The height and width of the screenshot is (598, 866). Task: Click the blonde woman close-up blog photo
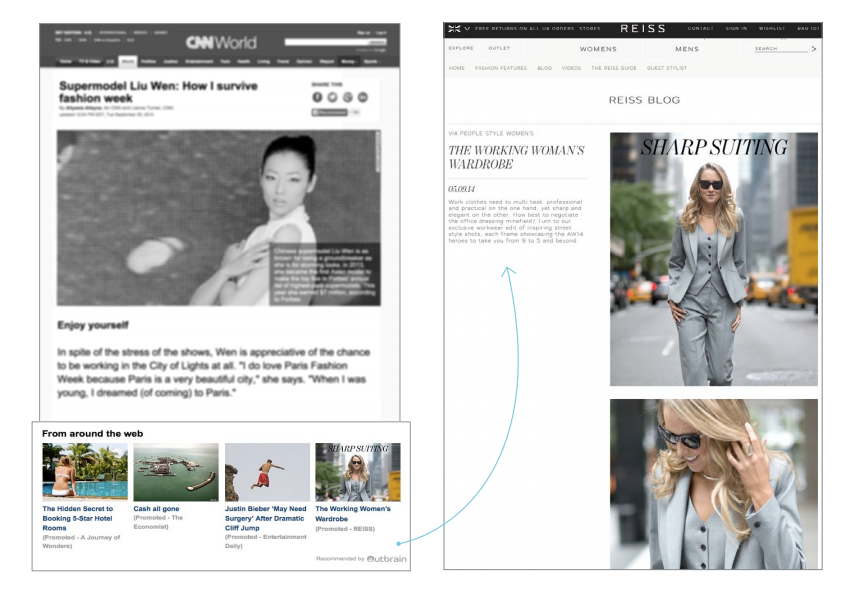(714, 484)
